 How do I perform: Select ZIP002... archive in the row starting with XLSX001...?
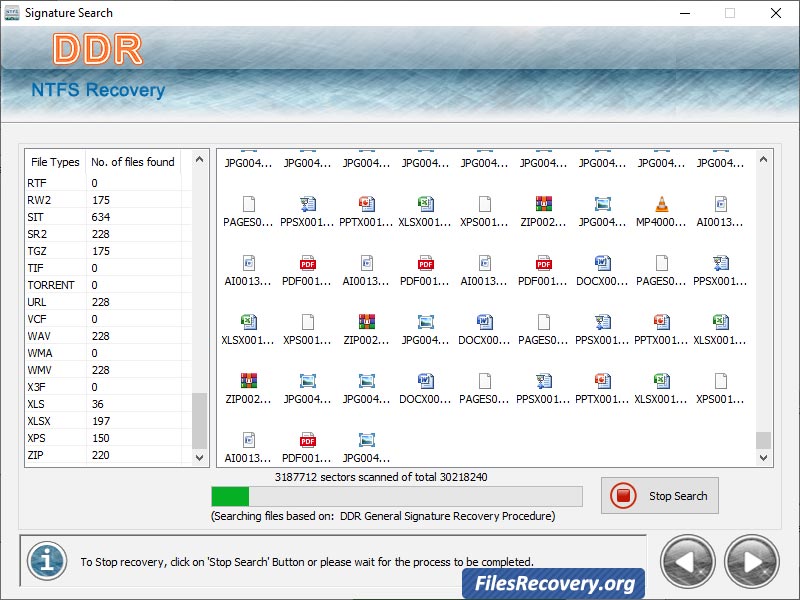pyautogui.click(x=366, y=330)
